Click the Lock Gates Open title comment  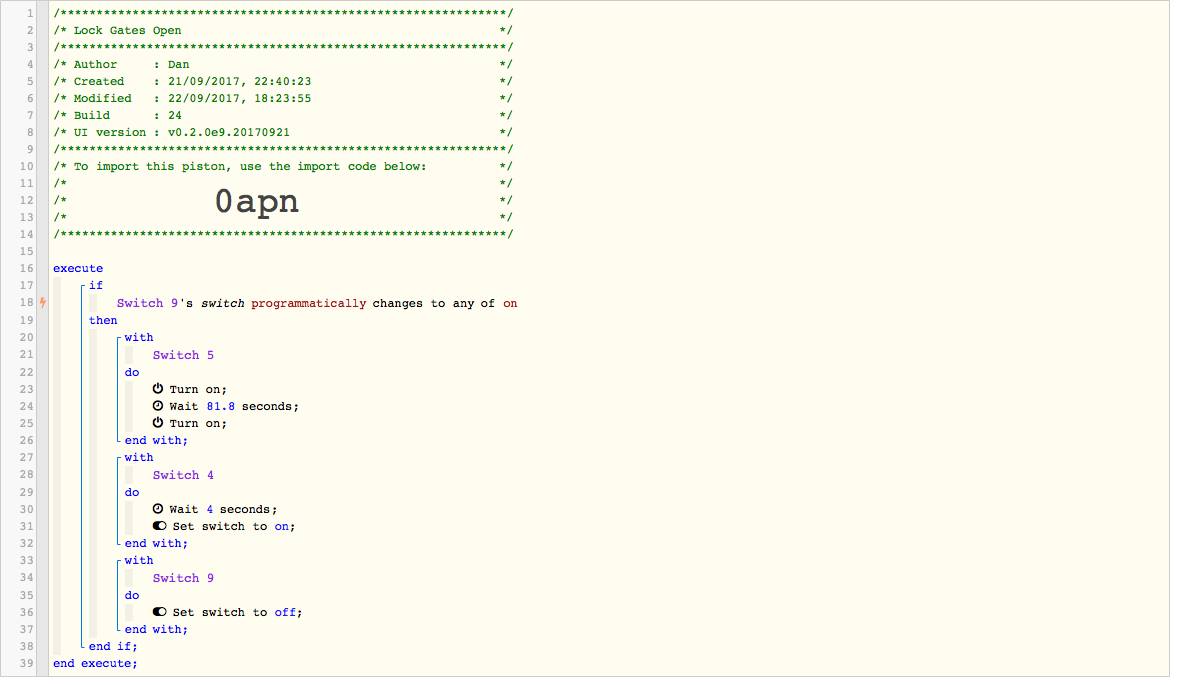point(282,31)
